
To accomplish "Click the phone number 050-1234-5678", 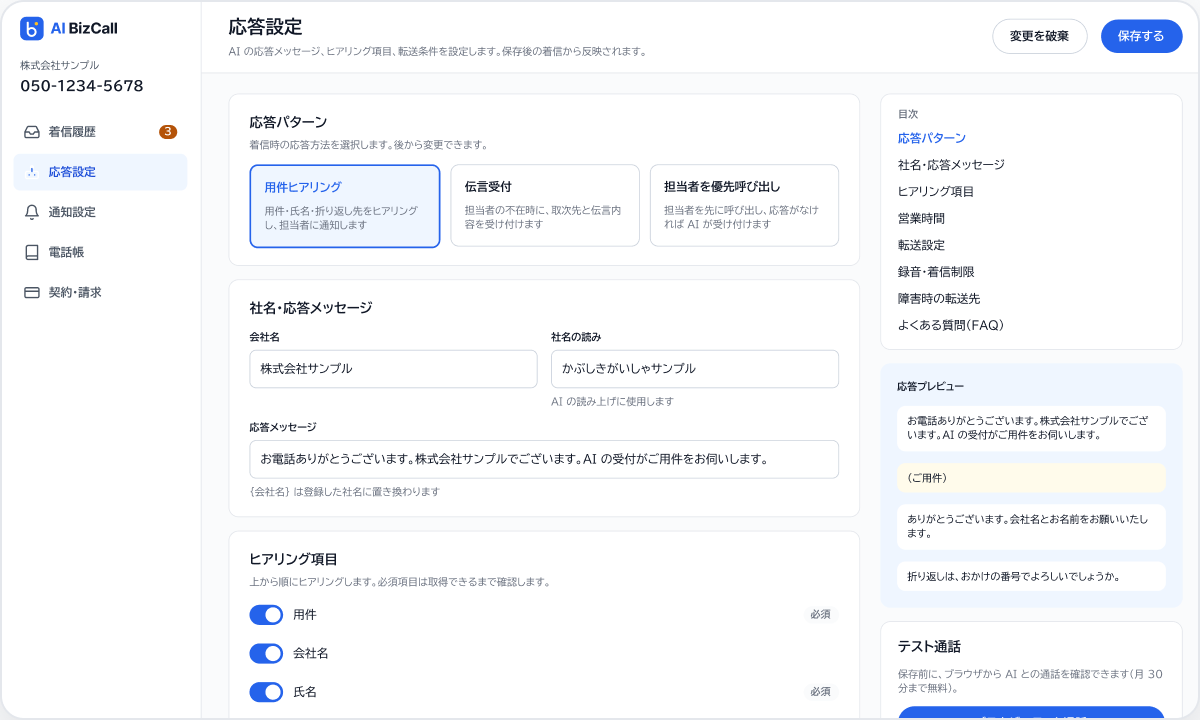I will pyautogui.click(x=82, y=86).
